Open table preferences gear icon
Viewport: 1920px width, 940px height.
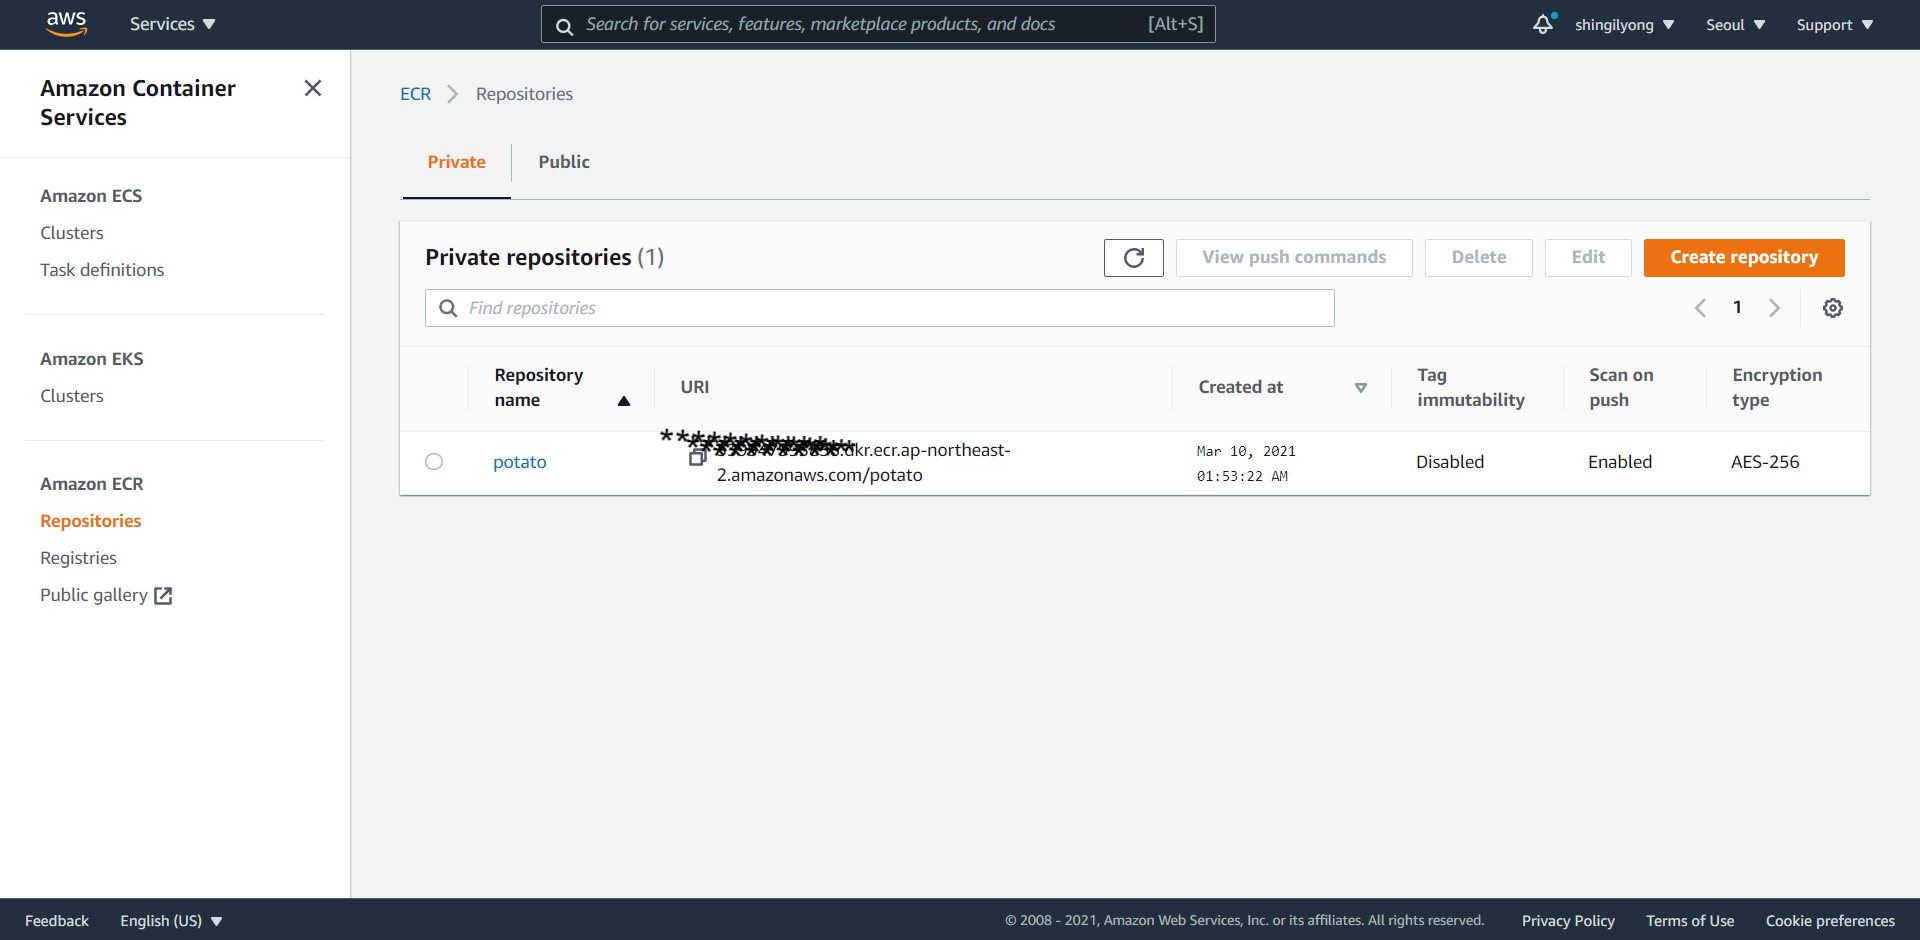[1833, 308]
